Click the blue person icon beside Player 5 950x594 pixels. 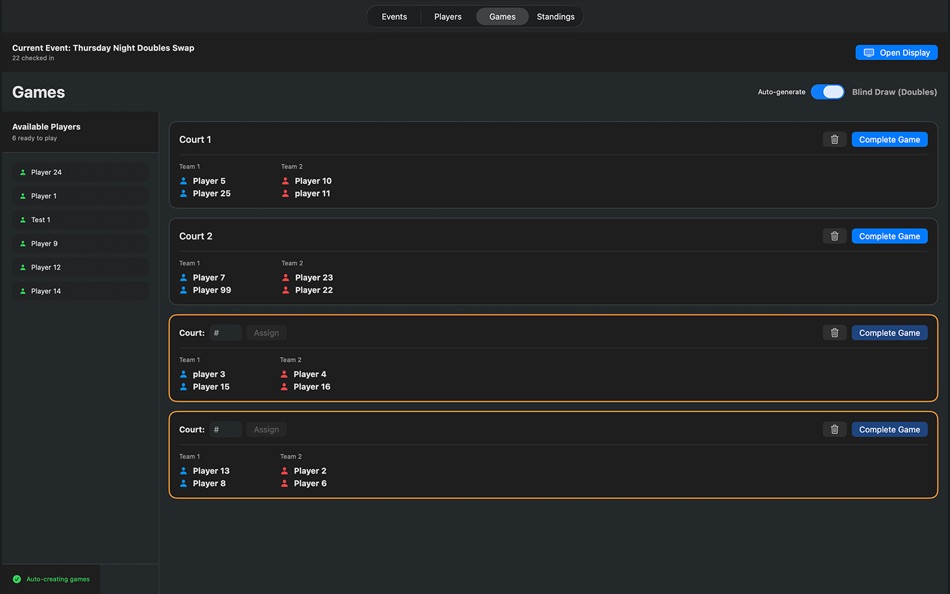[184, 181]
